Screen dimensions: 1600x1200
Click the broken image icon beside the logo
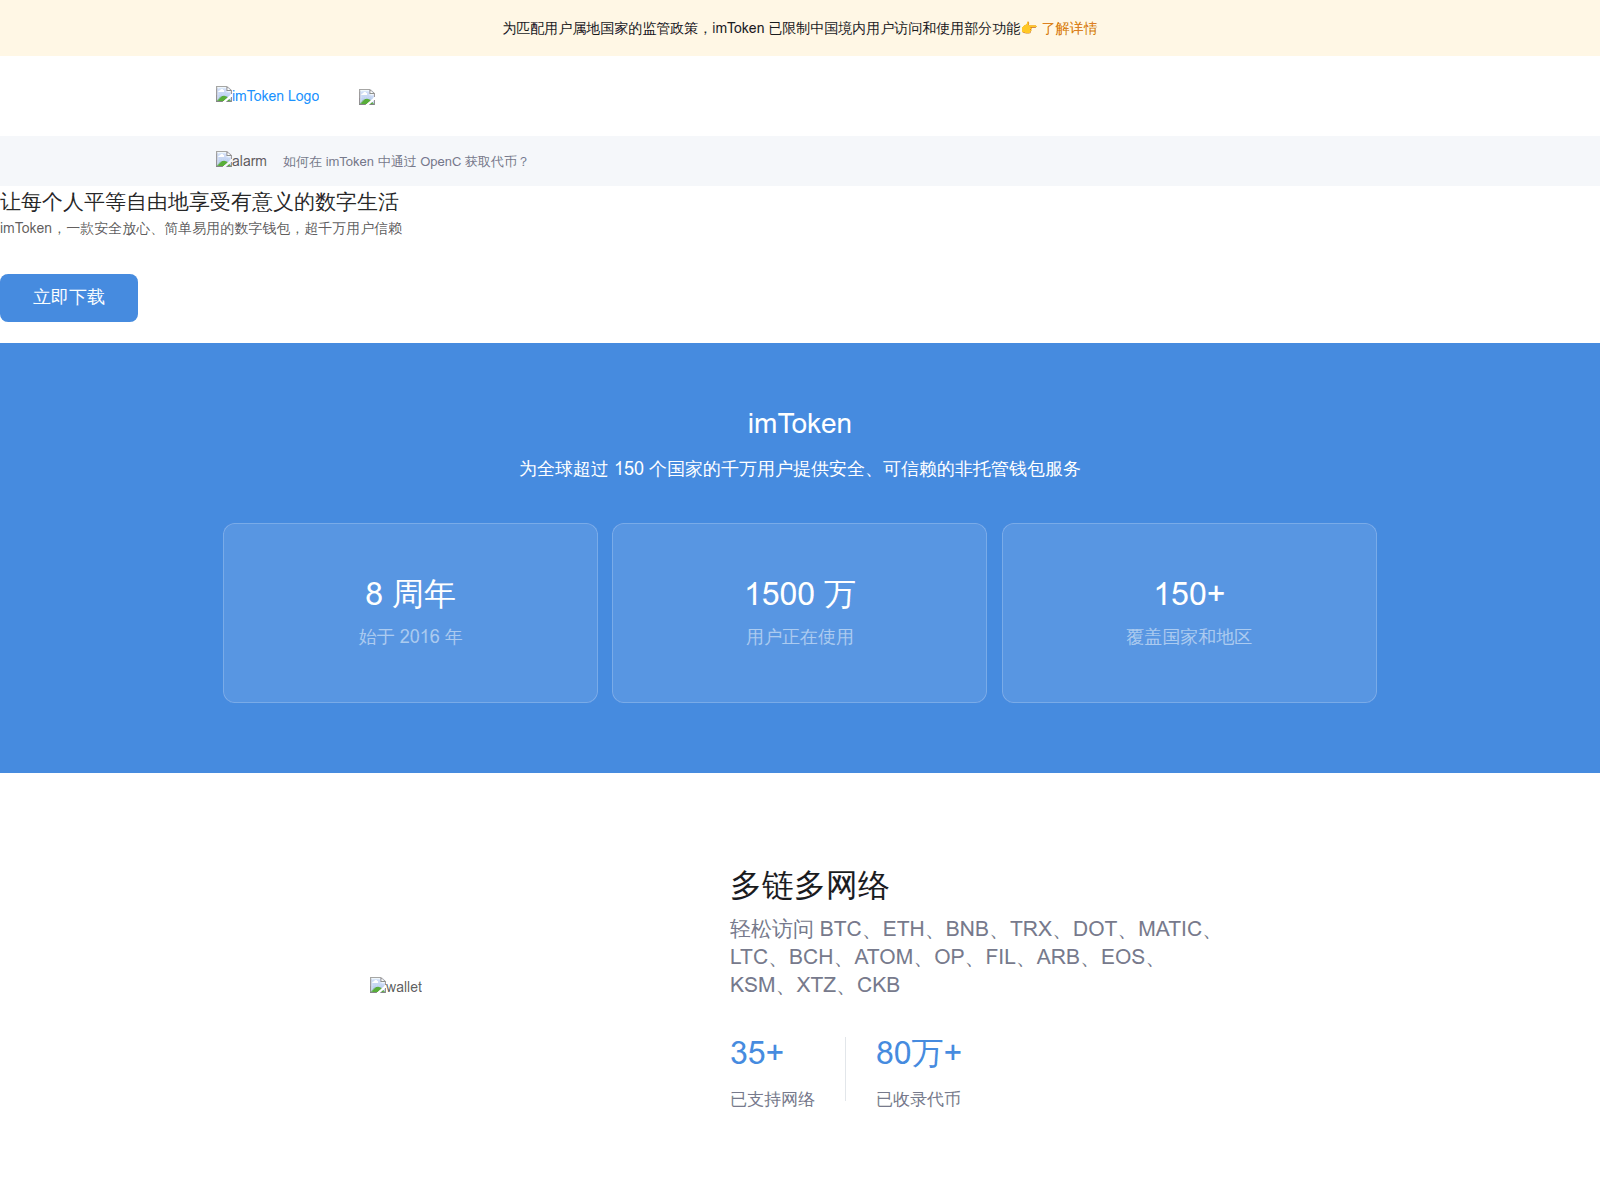point(367,97)
